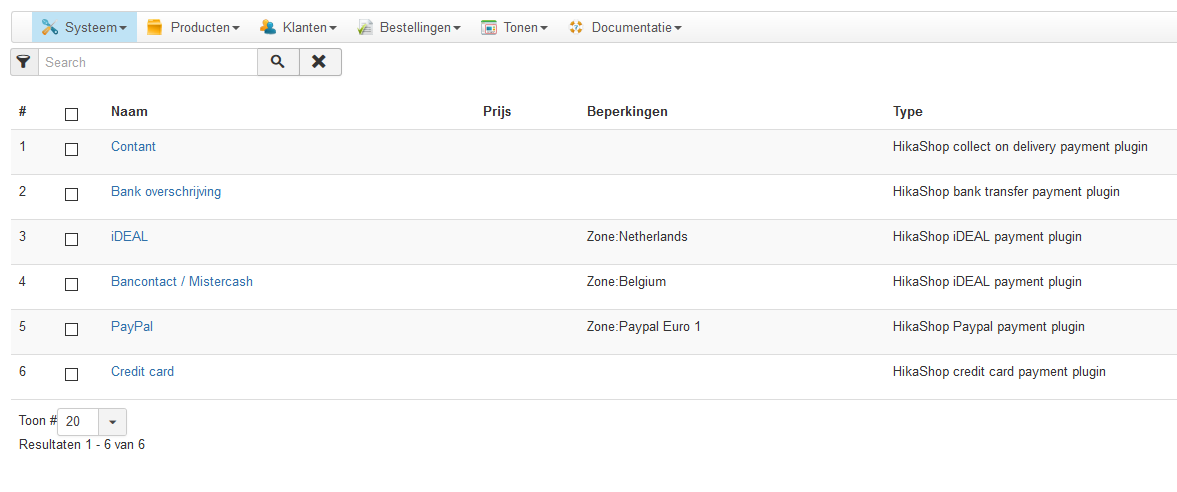
Task: Select the PayPal row checkbox
Action: click(x=71, y=329)
